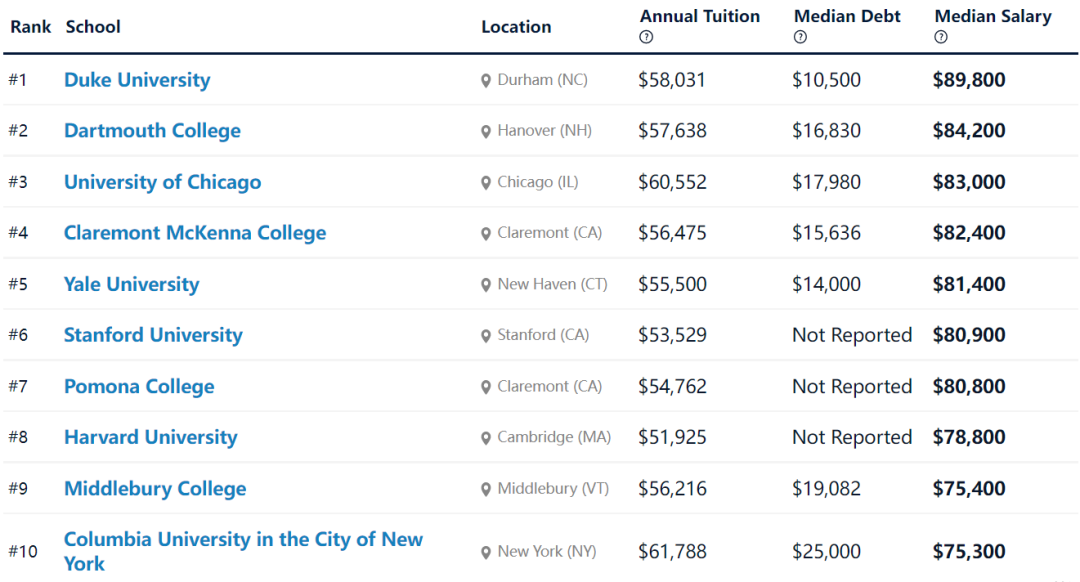Click the Annual Tuition help icon
Screen dimensions: 1080x582
click(x=646, y=37)
